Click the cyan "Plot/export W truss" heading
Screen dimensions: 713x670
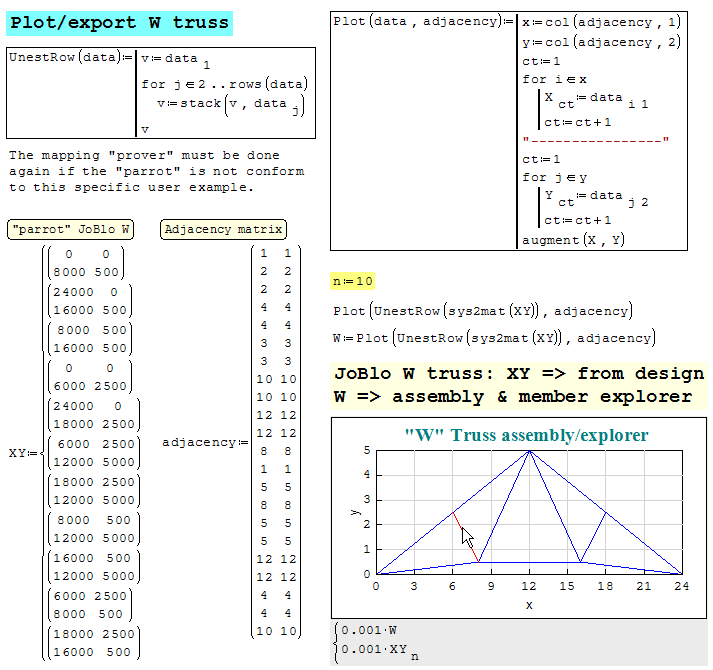coord(118,23)
